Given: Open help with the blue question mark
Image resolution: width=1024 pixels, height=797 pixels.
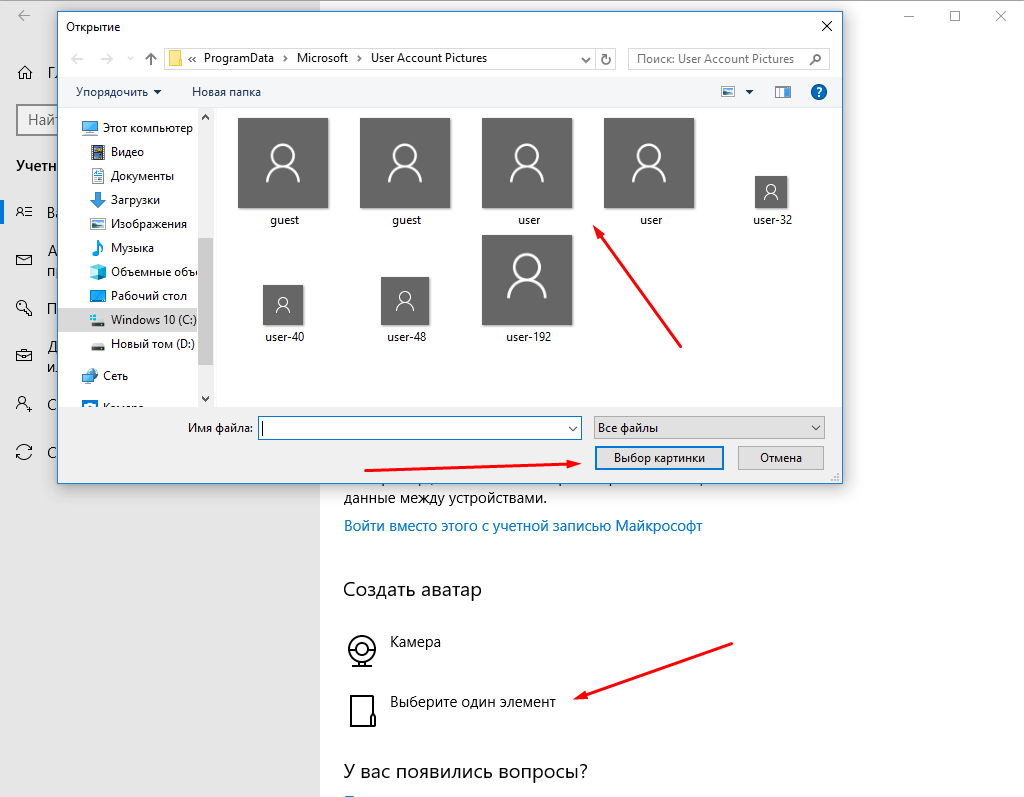Looking at the screenshot, I should point(818,92).
